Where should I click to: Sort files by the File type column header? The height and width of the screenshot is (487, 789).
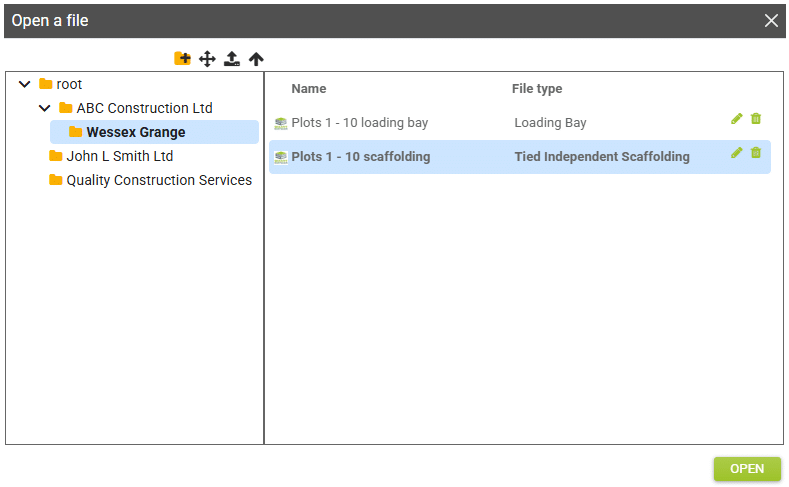[537, 89]
